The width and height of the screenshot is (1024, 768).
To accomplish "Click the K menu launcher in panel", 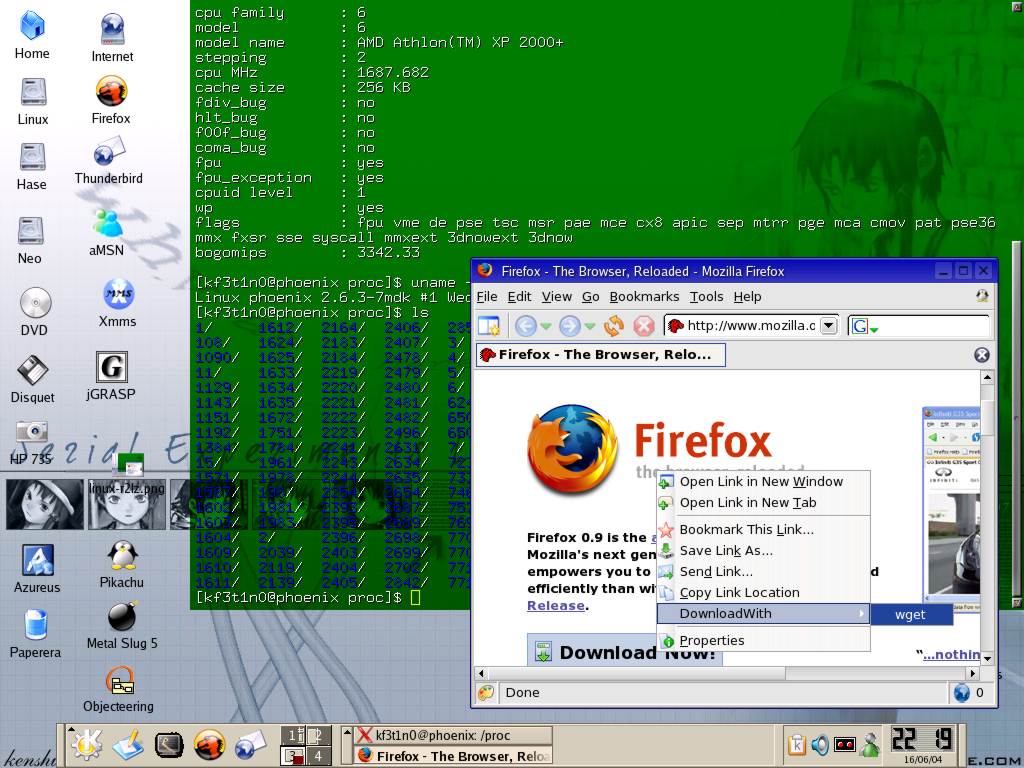I will tap(84, 745).
